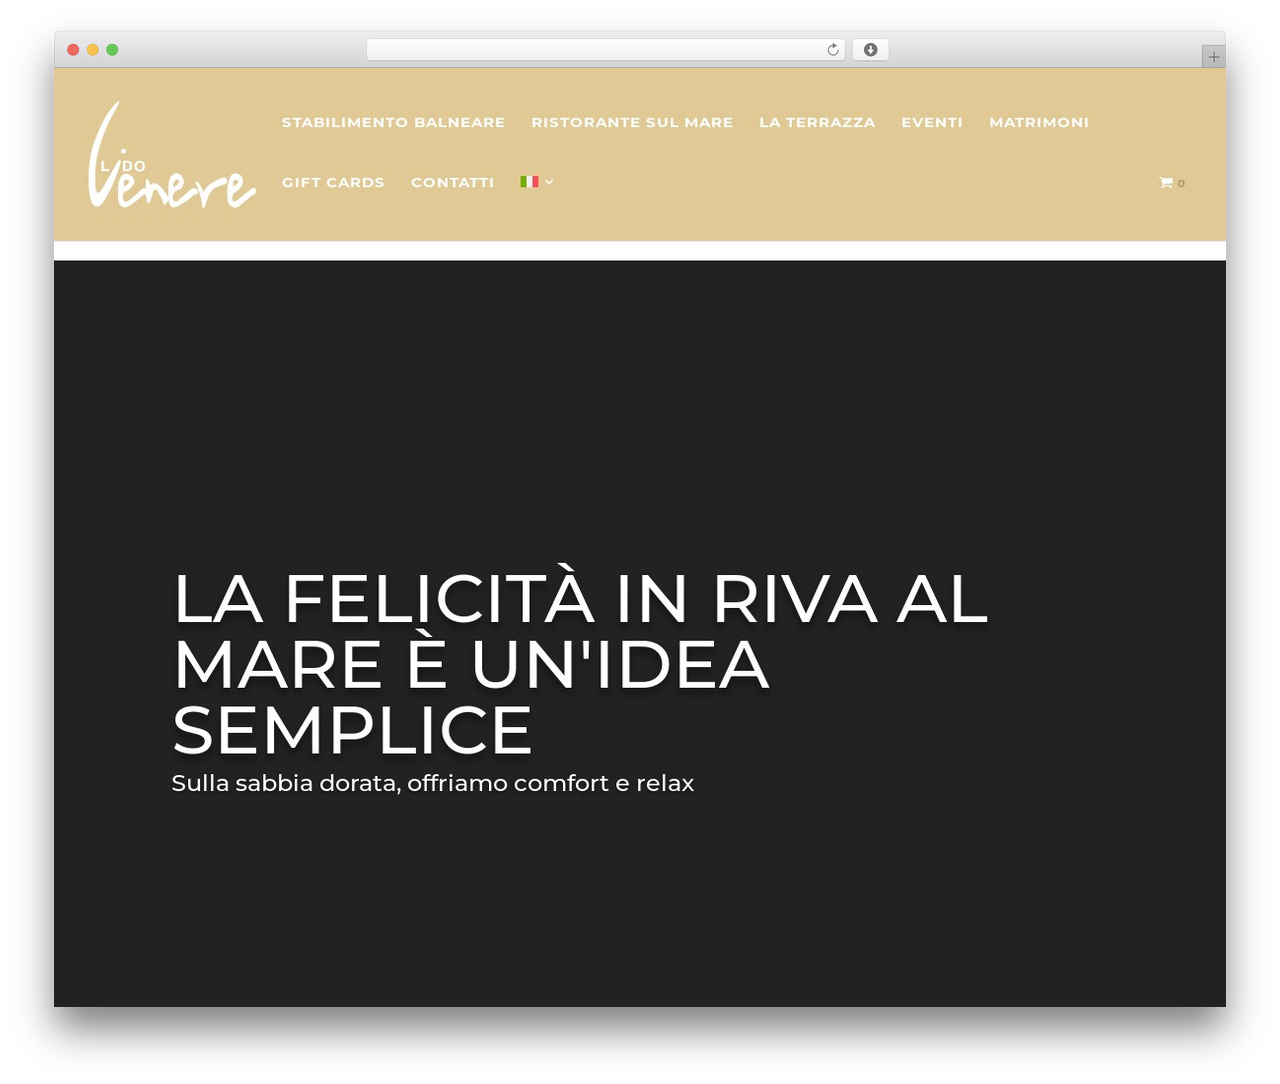Go to Ristorante Sul Mare page
Viewport: 1280px width, 1084px height.
pyautogui.click(x=632, y=122)
